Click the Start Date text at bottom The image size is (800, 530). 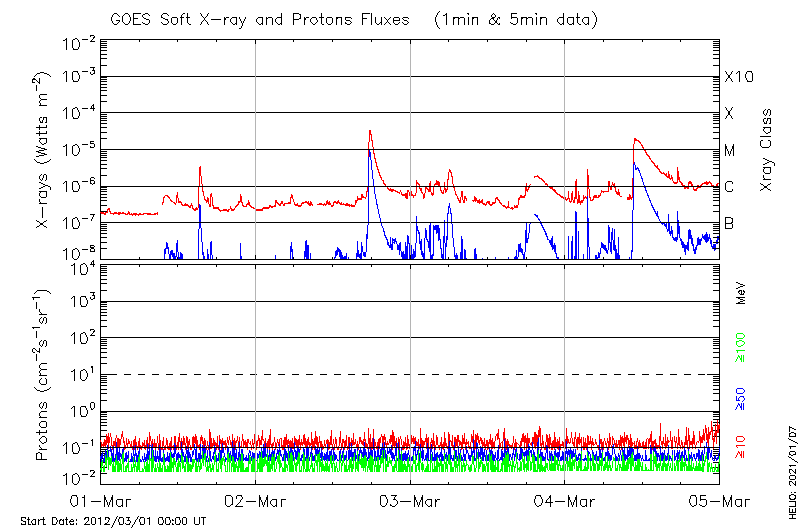point(113,521)
